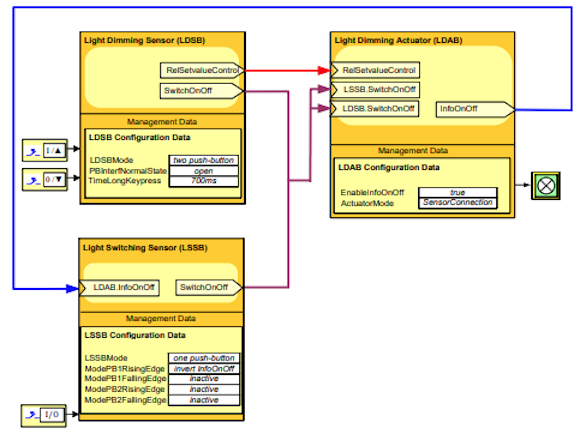Click TimeLongKeypress value 700ms
This screenshot has height=434, width=586.
tap(204, 181)
